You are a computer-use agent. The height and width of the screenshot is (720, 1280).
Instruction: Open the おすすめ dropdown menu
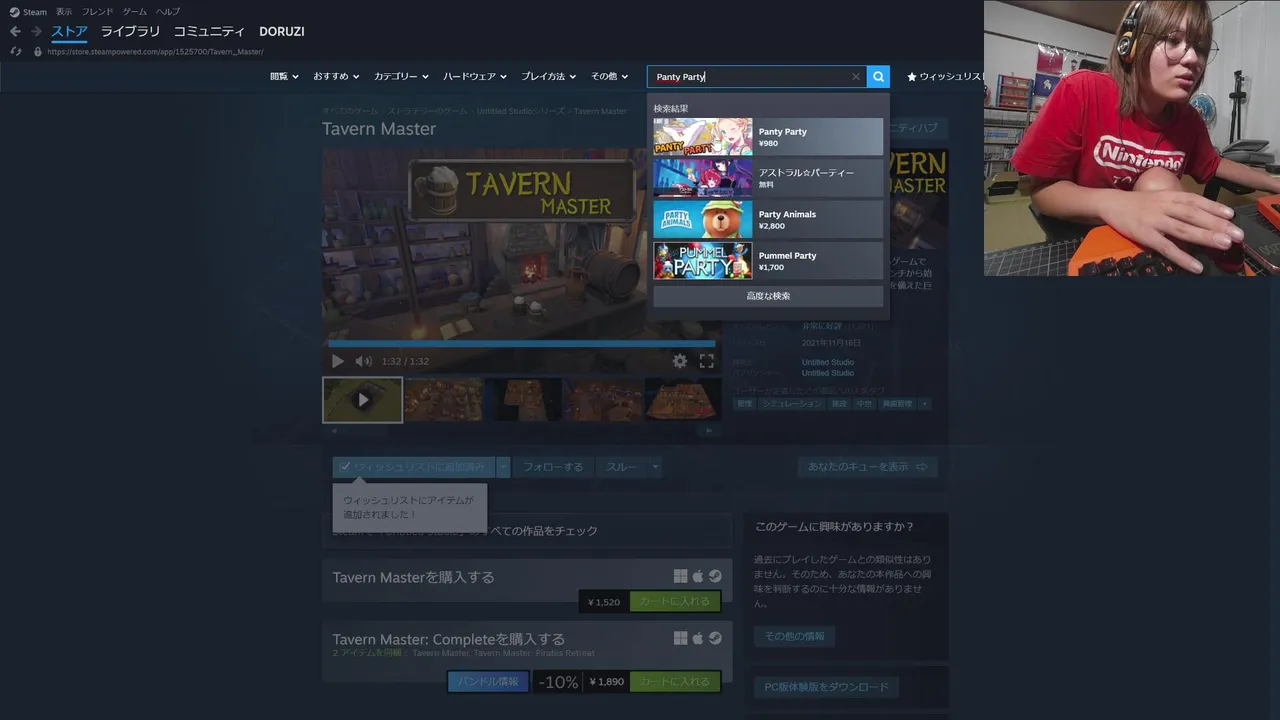(x=337, y=77)
